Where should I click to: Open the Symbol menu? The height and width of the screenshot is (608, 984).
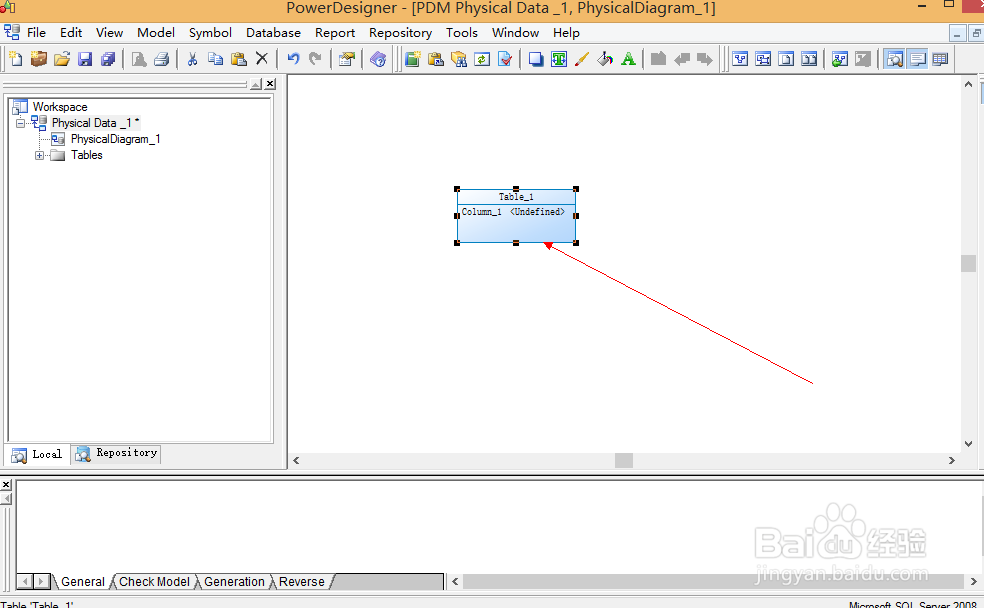[210, 33]
